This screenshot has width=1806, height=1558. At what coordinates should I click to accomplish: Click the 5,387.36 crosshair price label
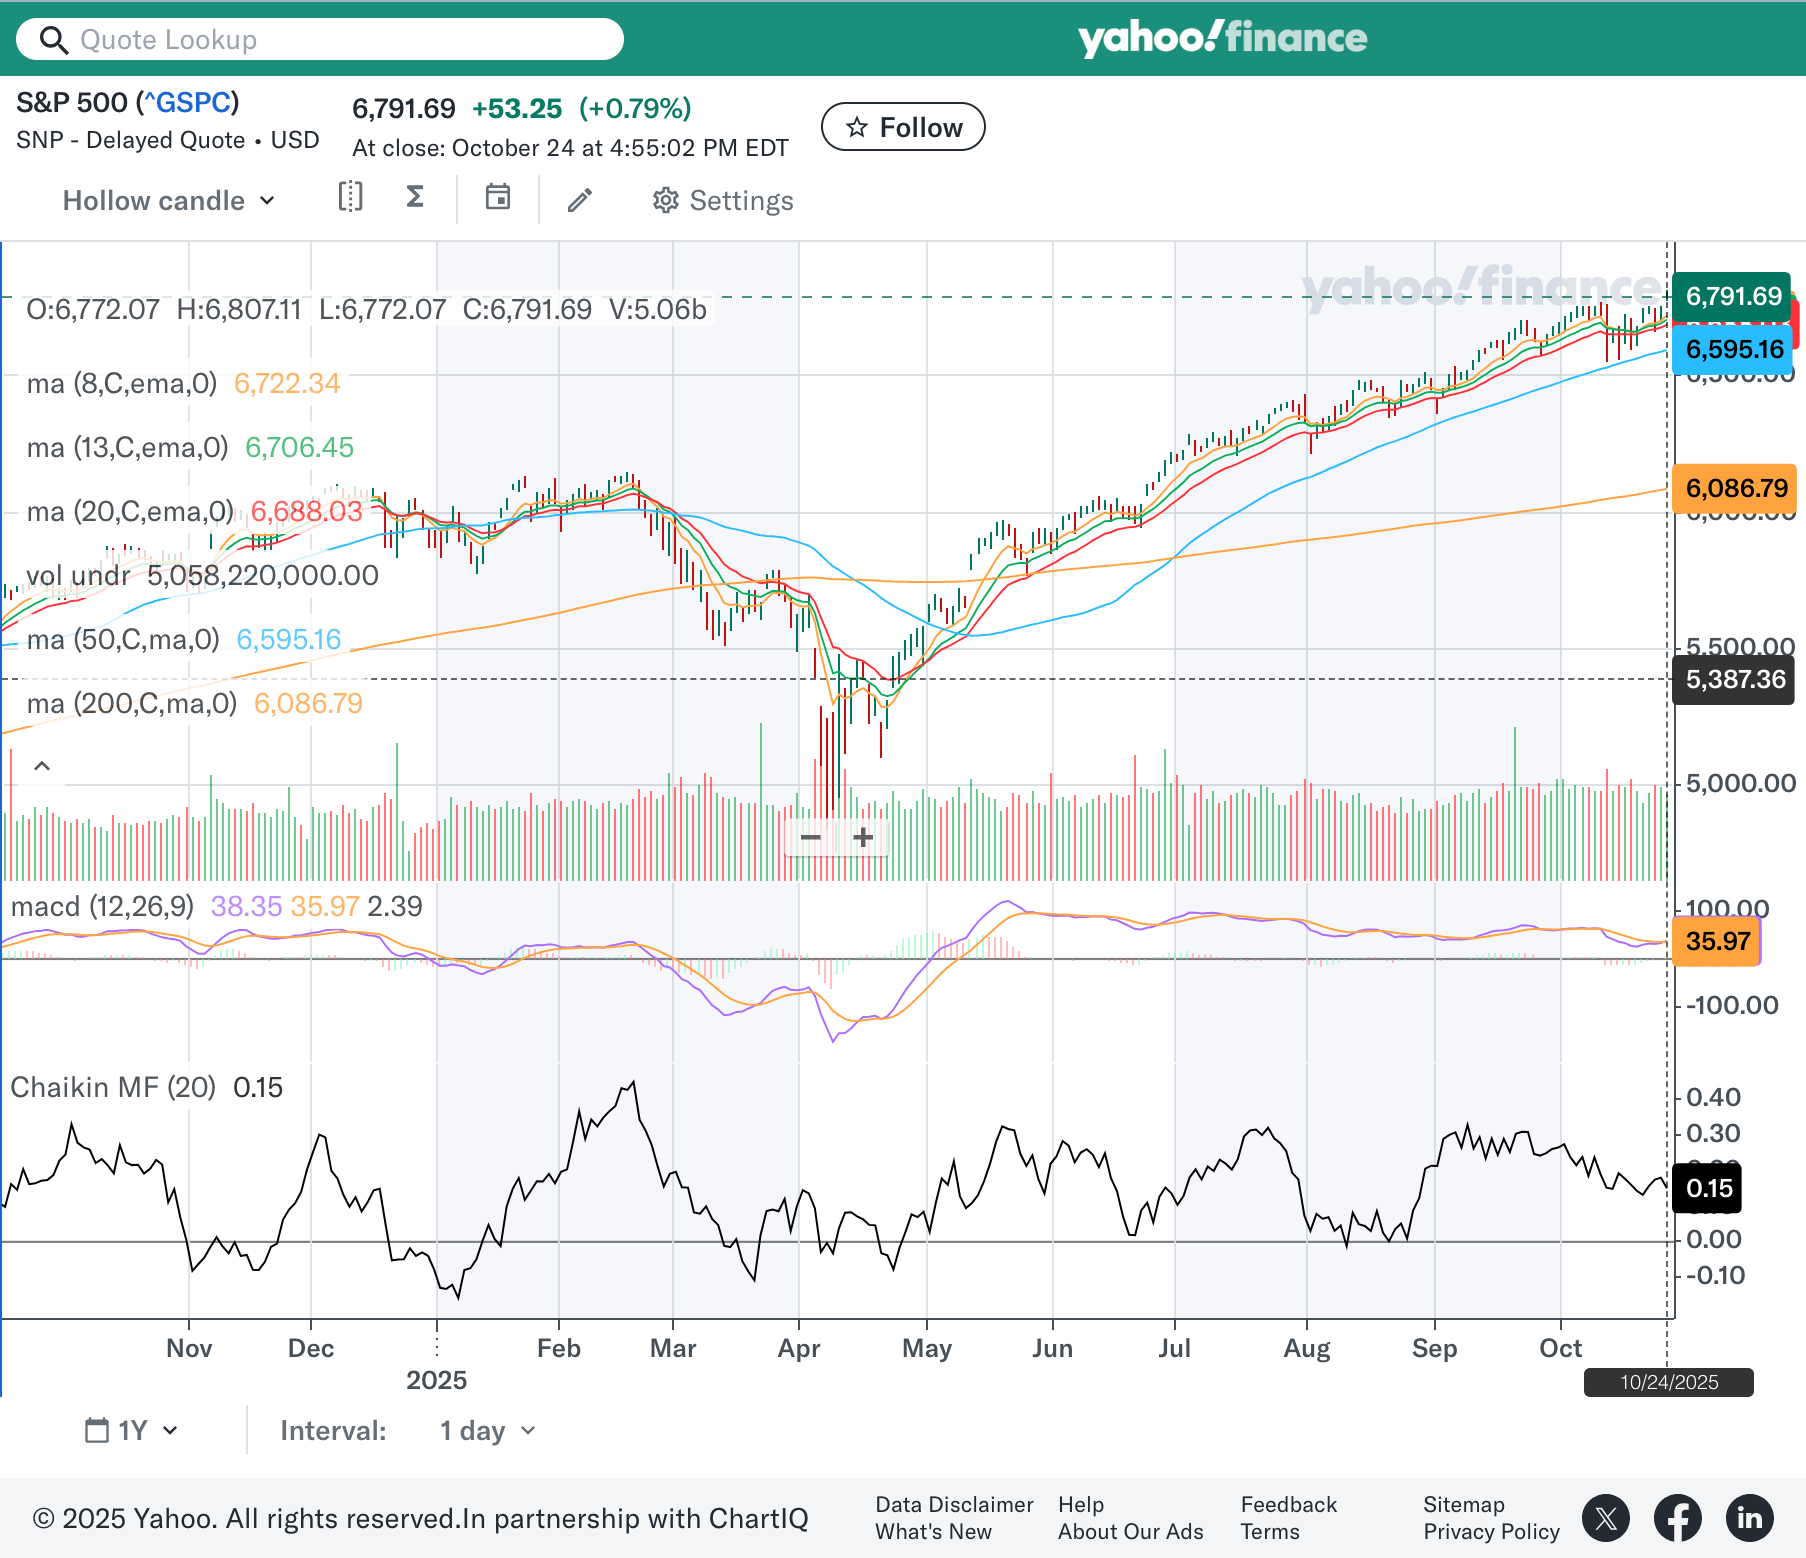point(1735,680)
